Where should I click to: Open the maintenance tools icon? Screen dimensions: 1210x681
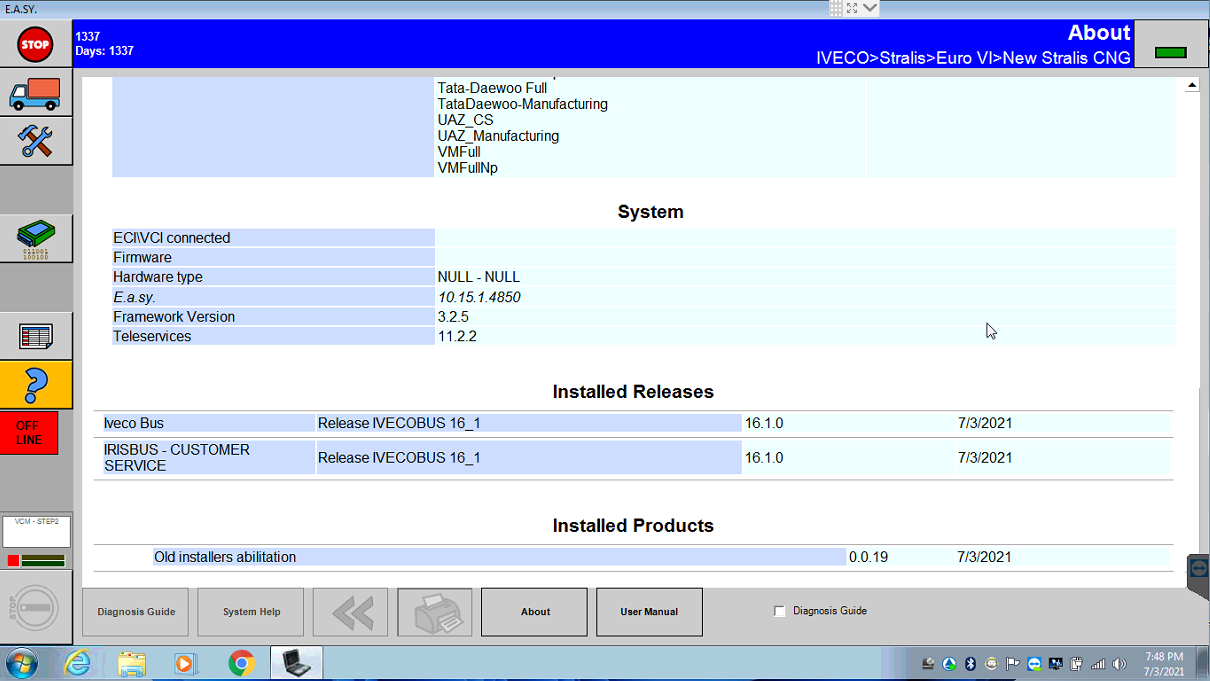click(x=36, y=141)
